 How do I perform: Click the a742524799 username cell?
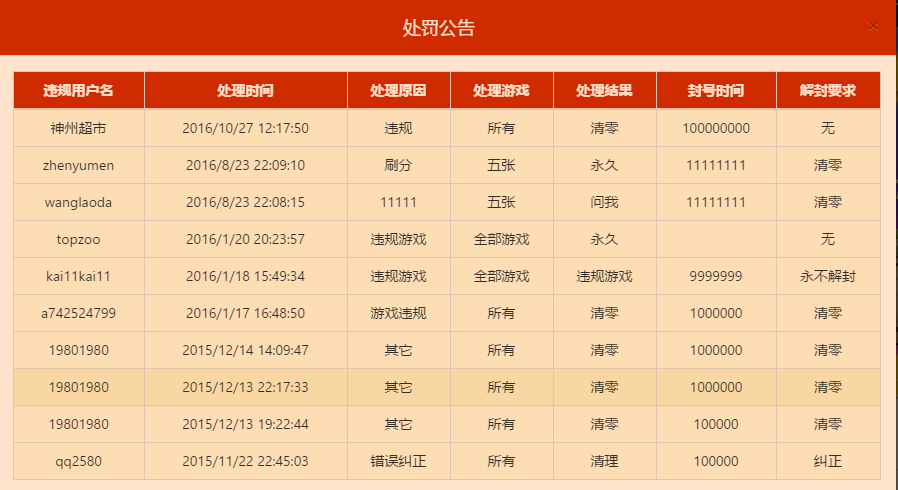coord(79,313)
